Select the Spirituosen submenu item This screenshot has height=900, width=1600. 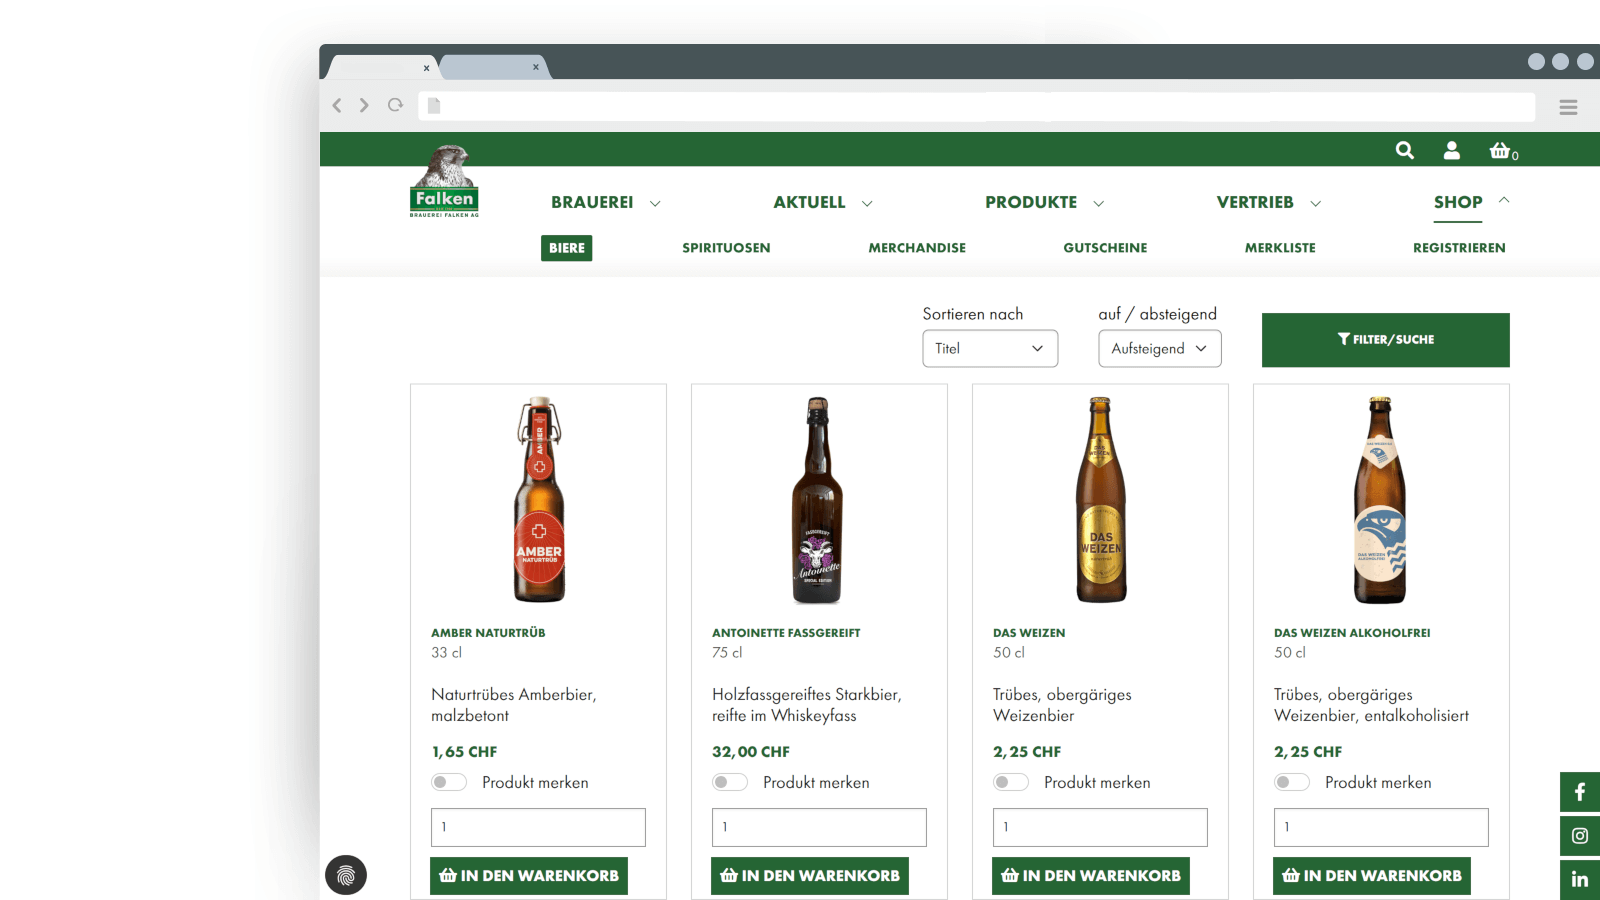click(726, 248)
